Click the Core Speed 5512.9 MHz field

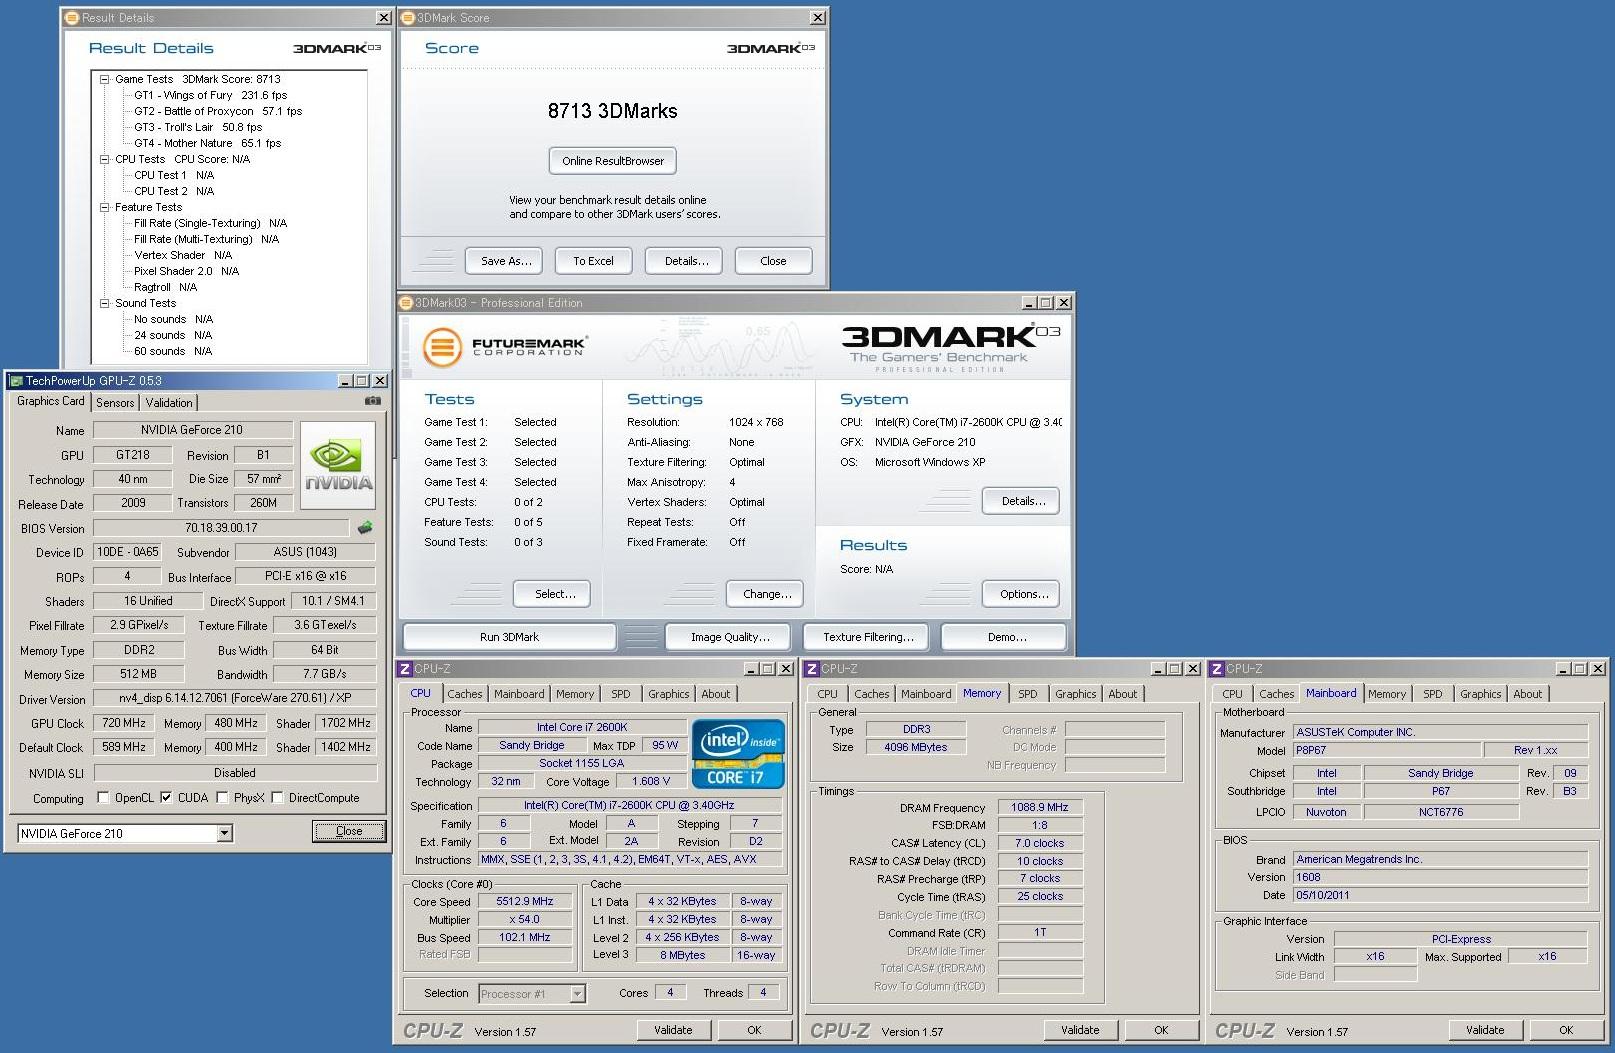pos(524,901)
